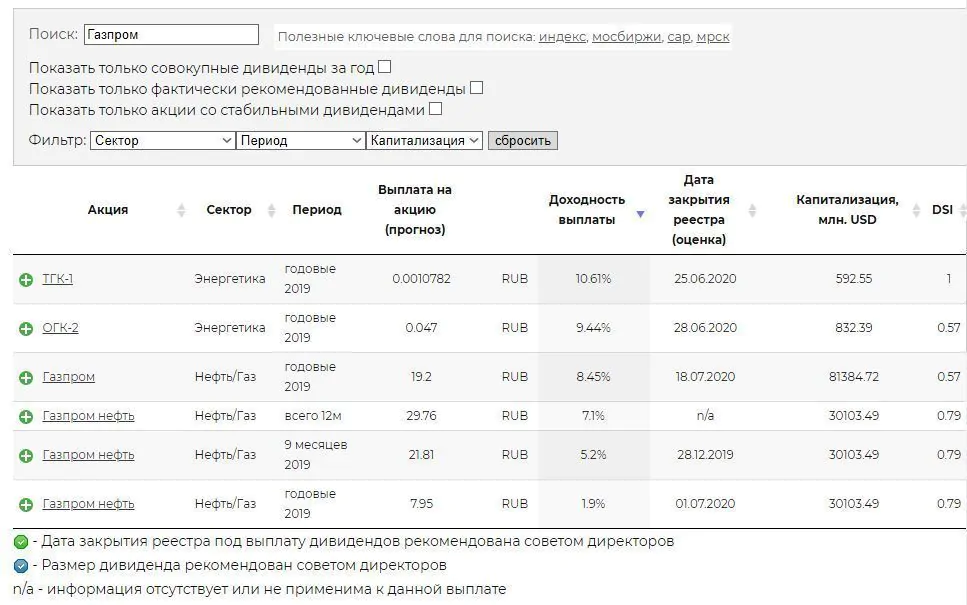Sort by Дата закрытия реестра arrows
Viewport: 967px width, 605px height.
tap(752, 210)
